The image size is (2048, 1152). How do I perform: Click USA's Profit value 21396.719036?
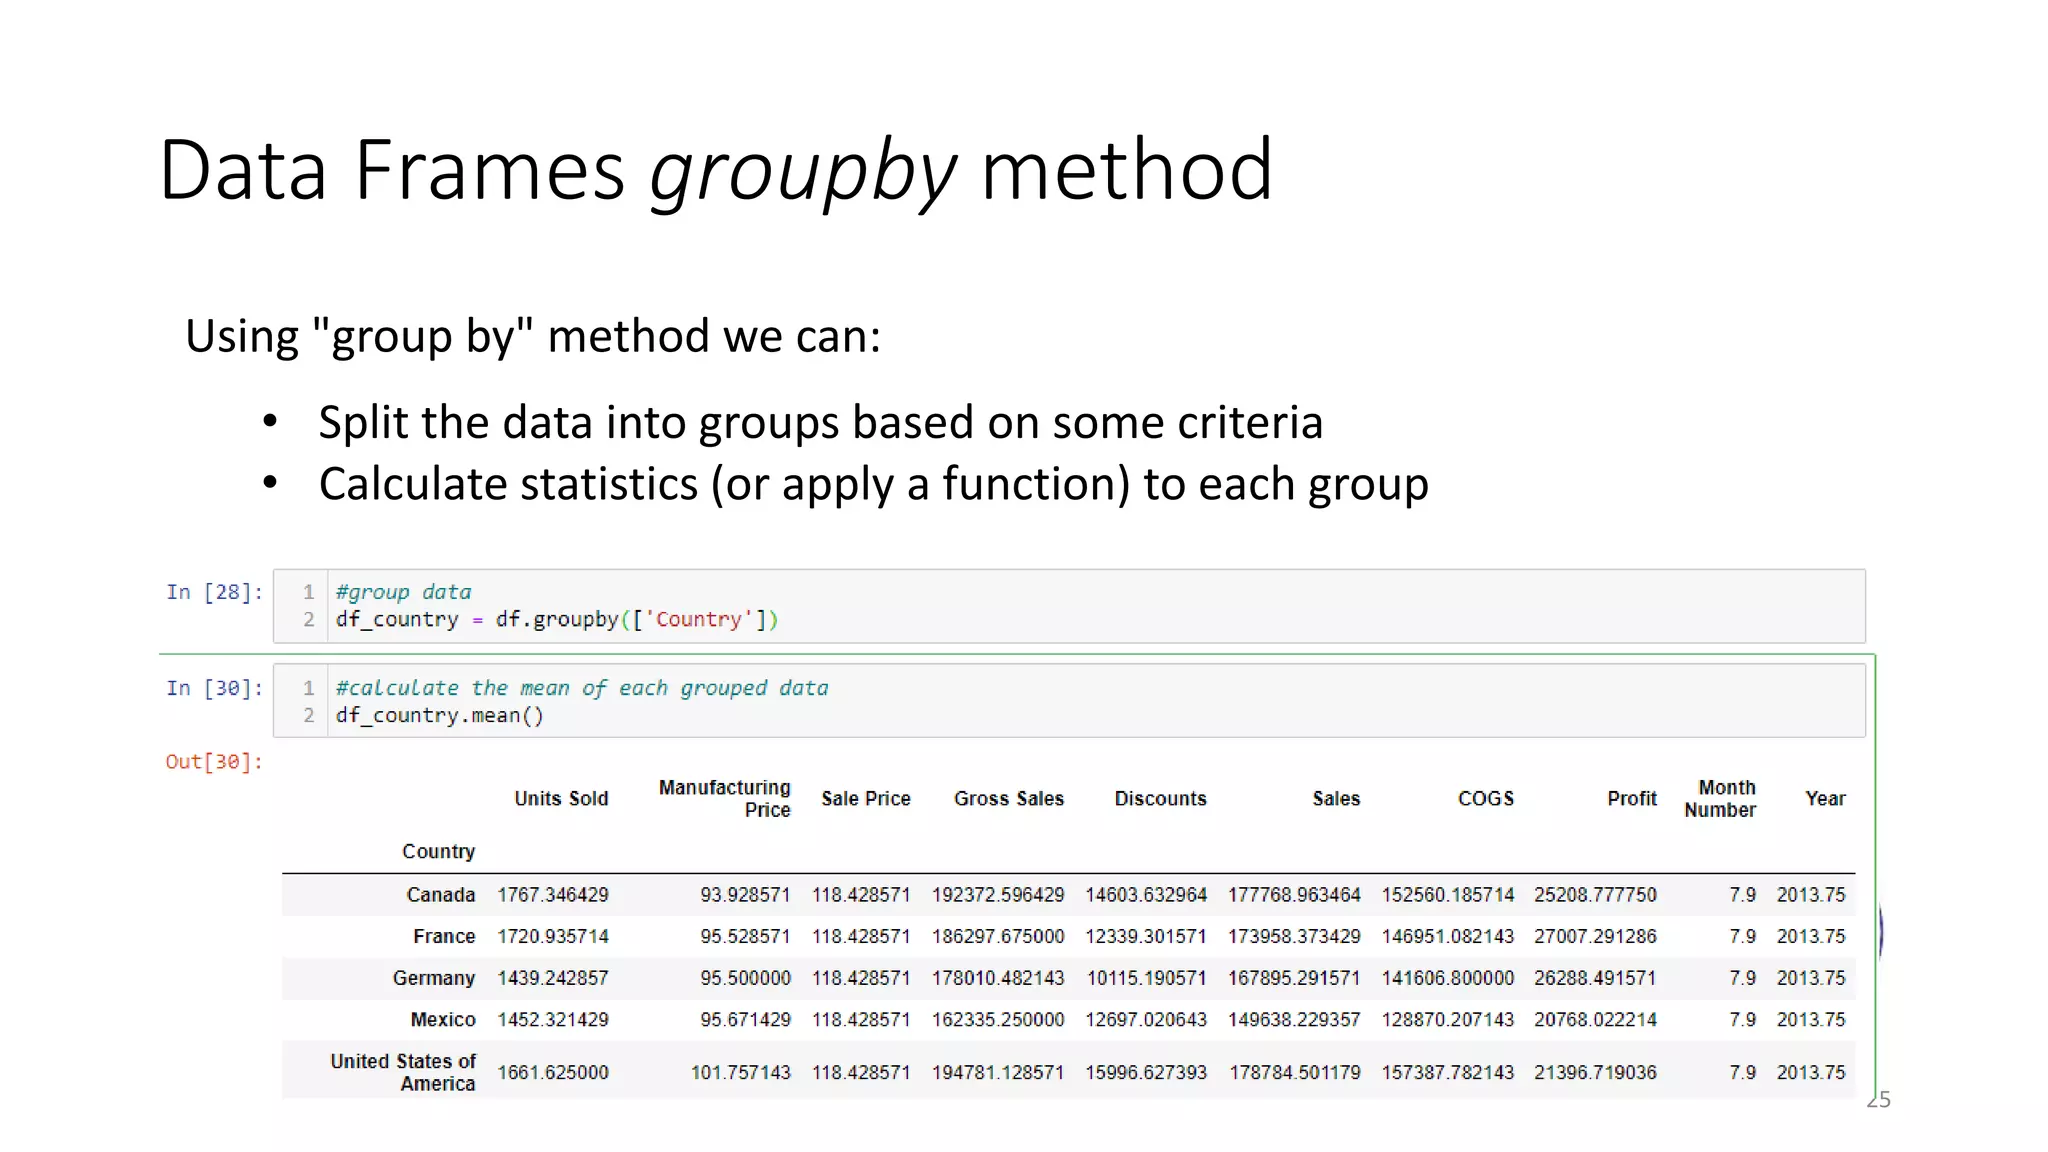(x=1595, y=1073)
